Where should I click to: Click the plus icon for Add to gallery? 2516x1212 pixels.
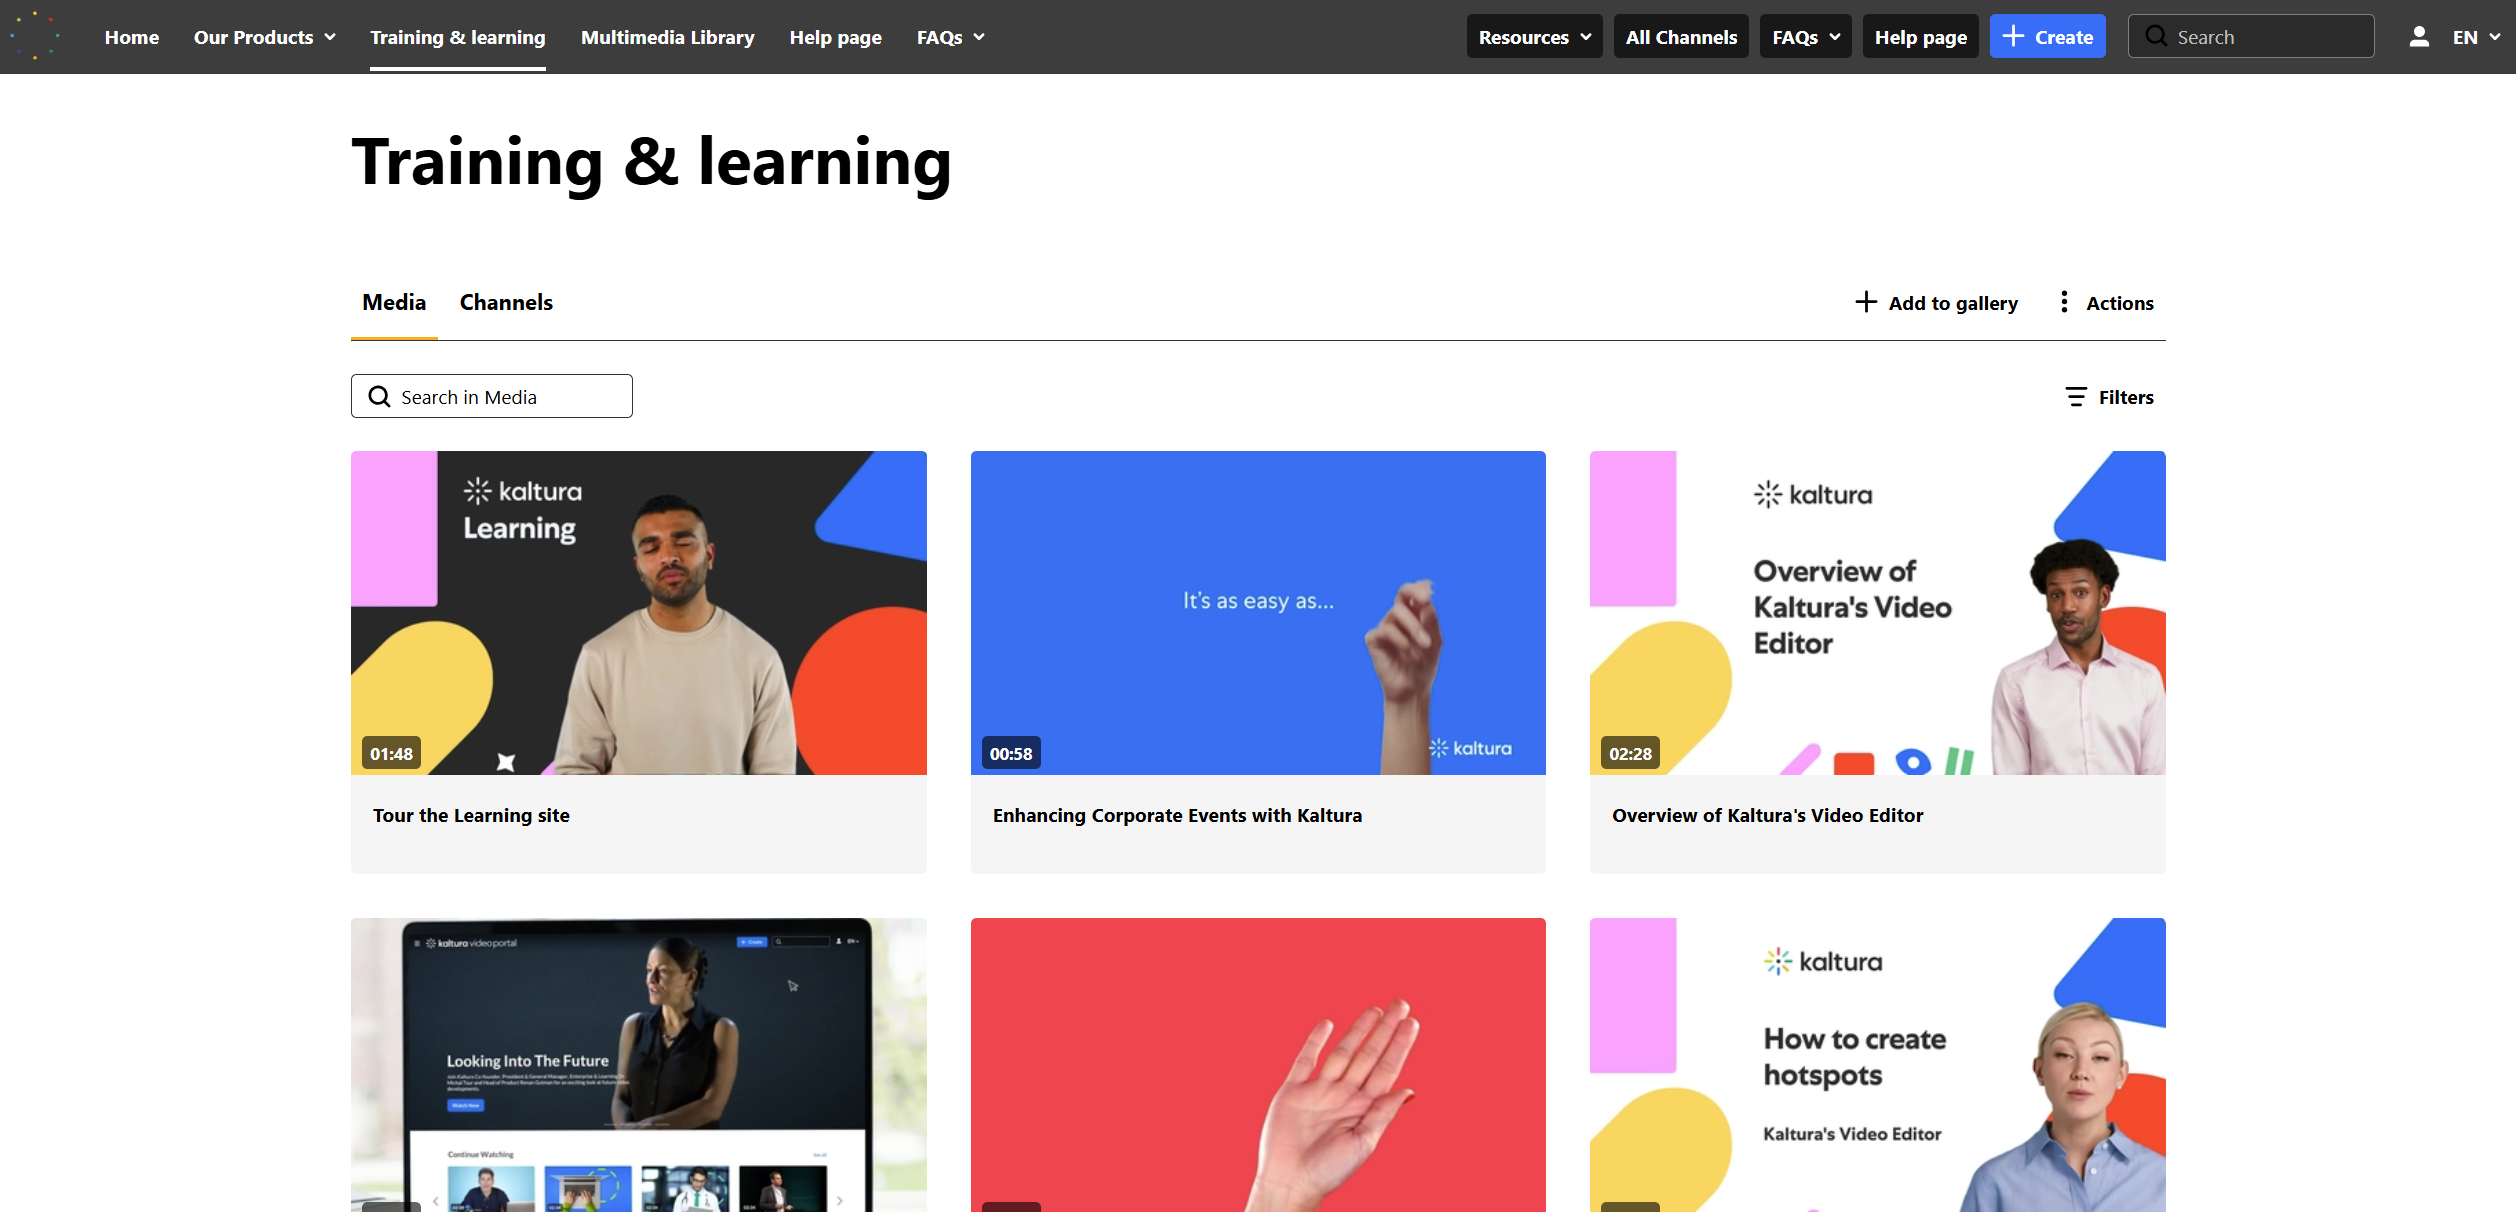[1866, 302]
